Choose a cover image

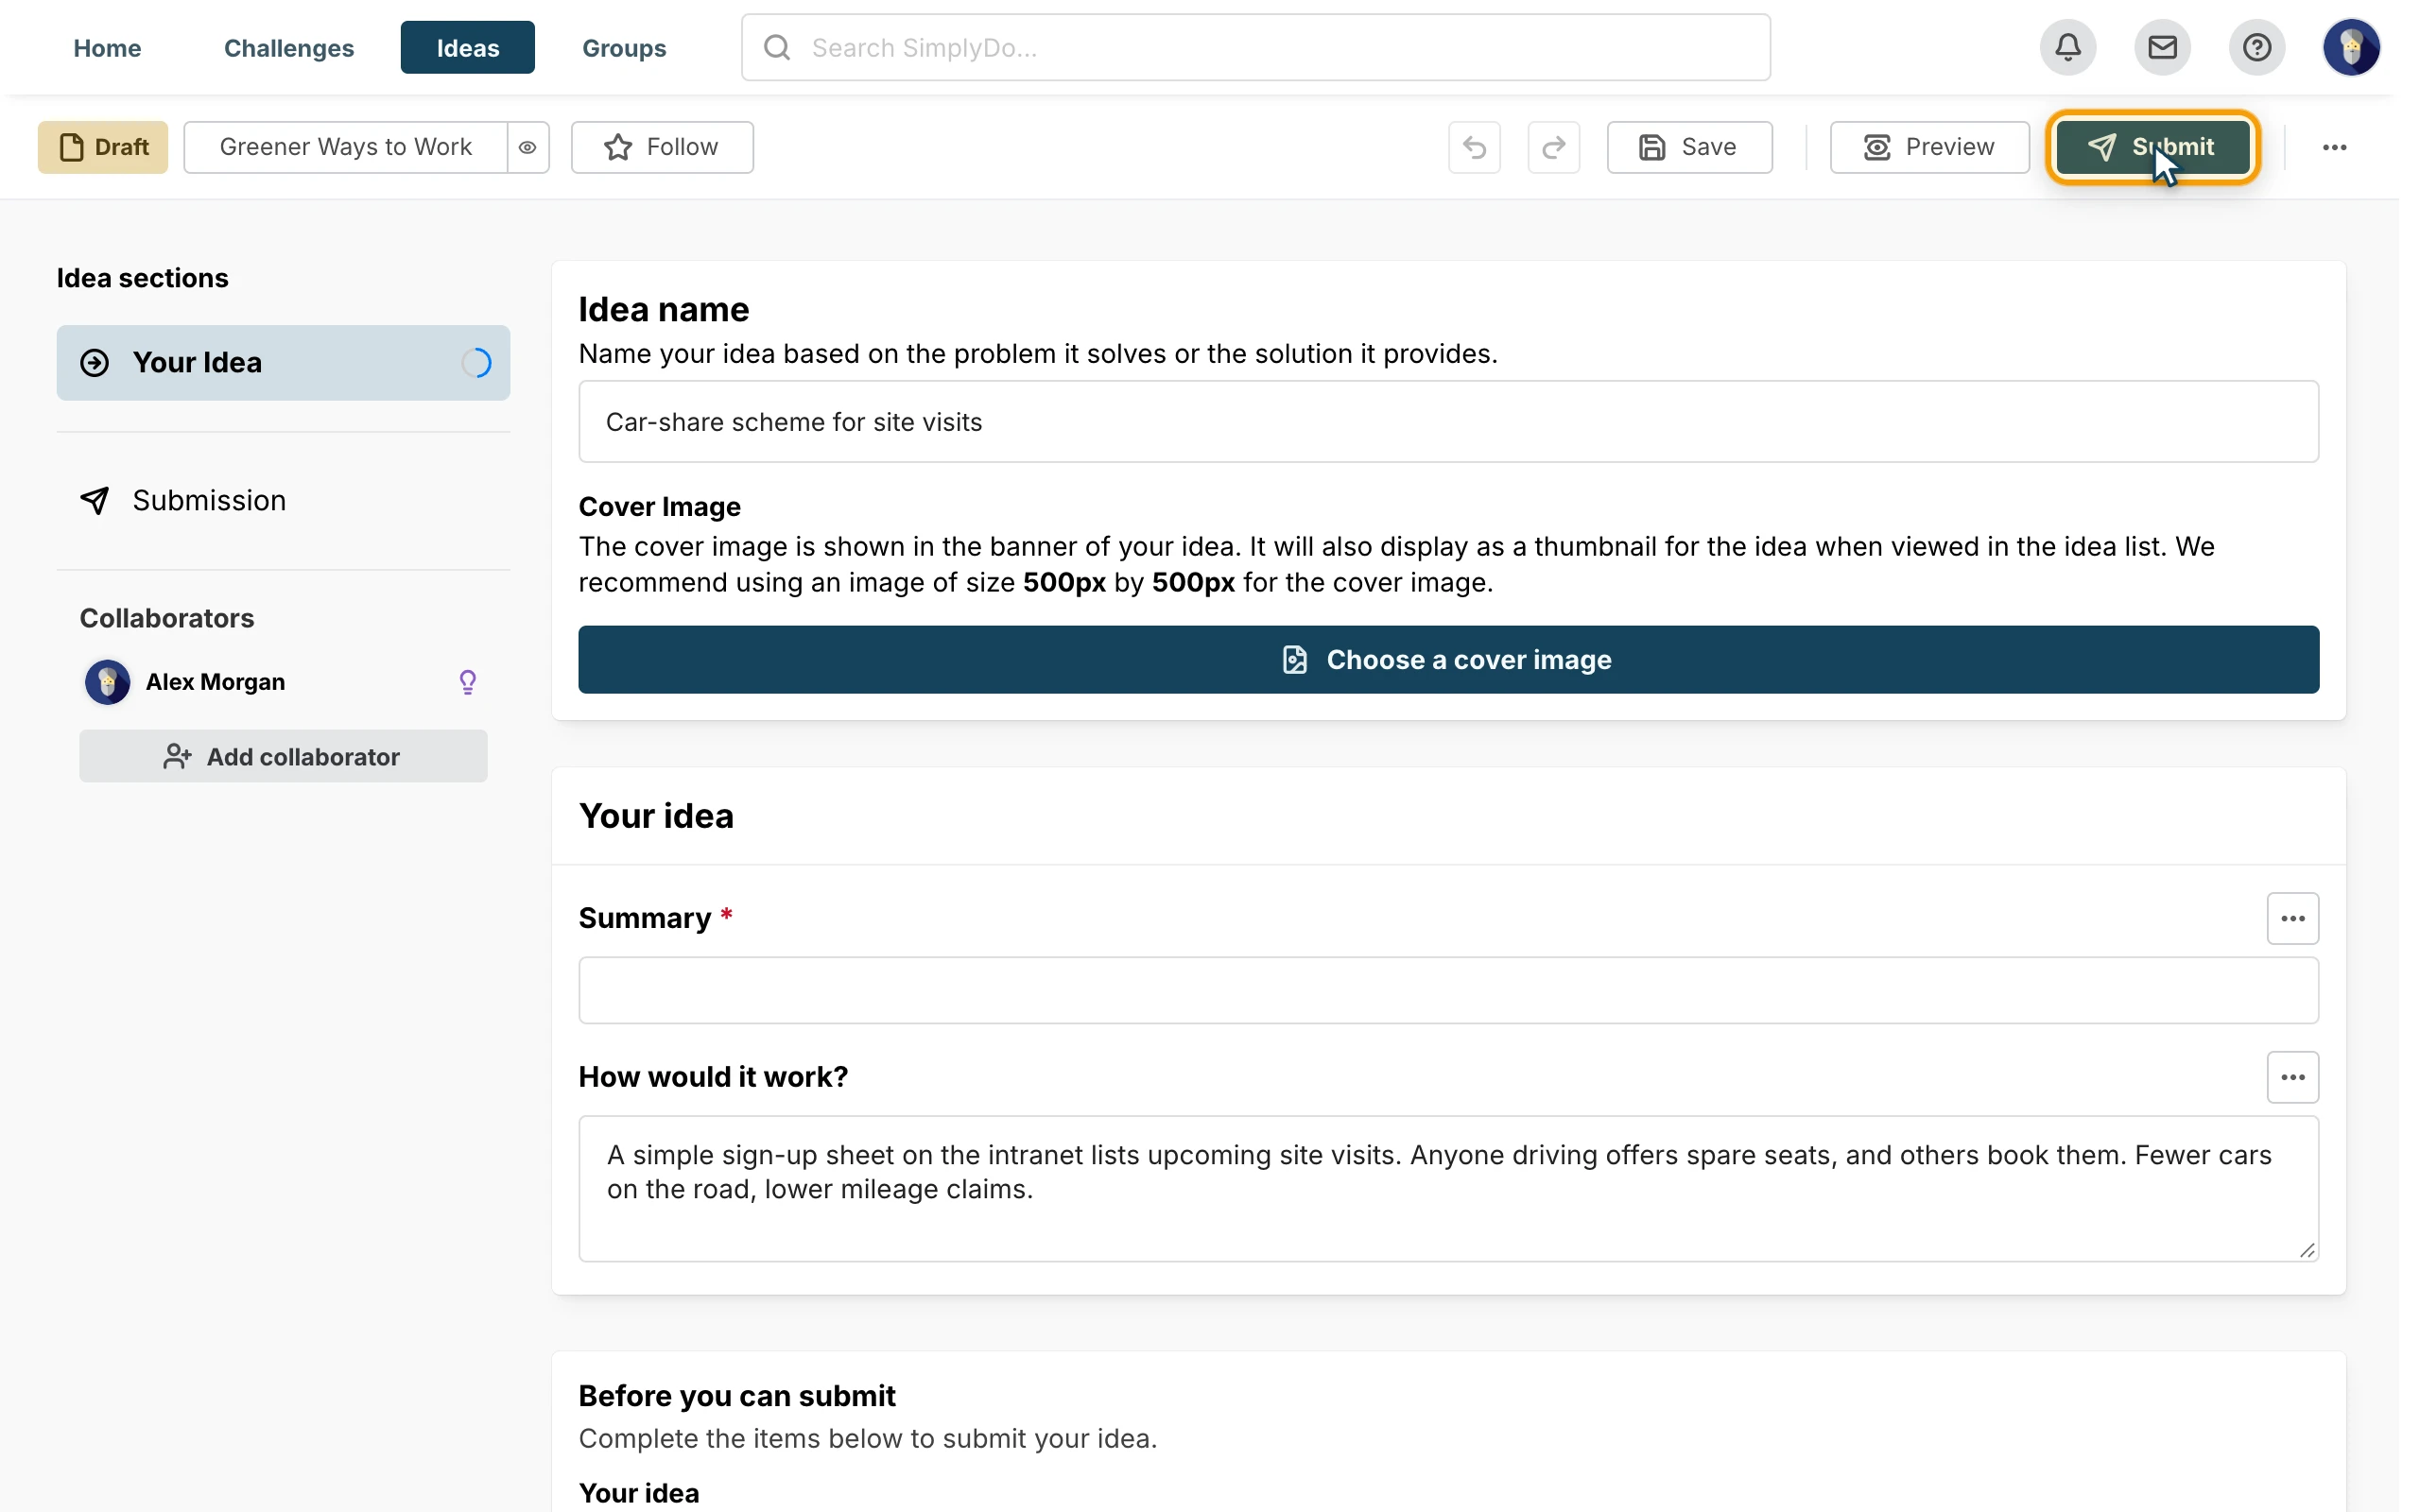(x=1448, y=659)
